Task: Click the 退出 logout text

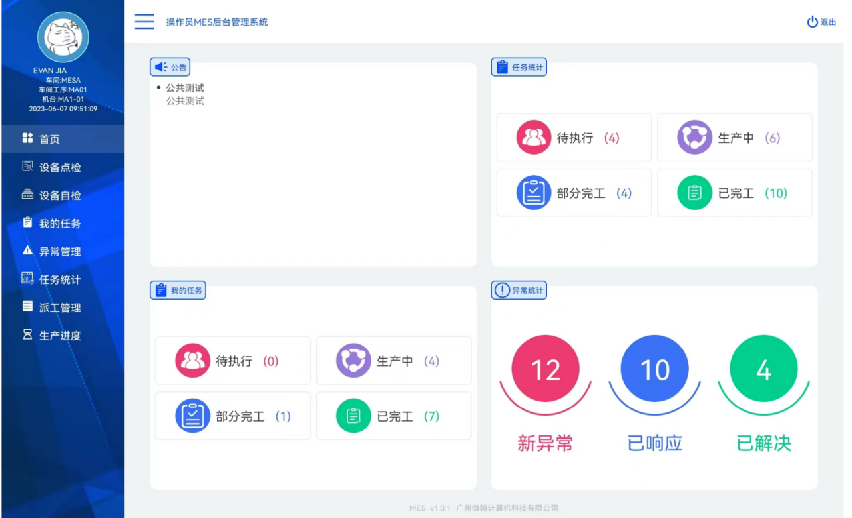Action: pos(828,22)
